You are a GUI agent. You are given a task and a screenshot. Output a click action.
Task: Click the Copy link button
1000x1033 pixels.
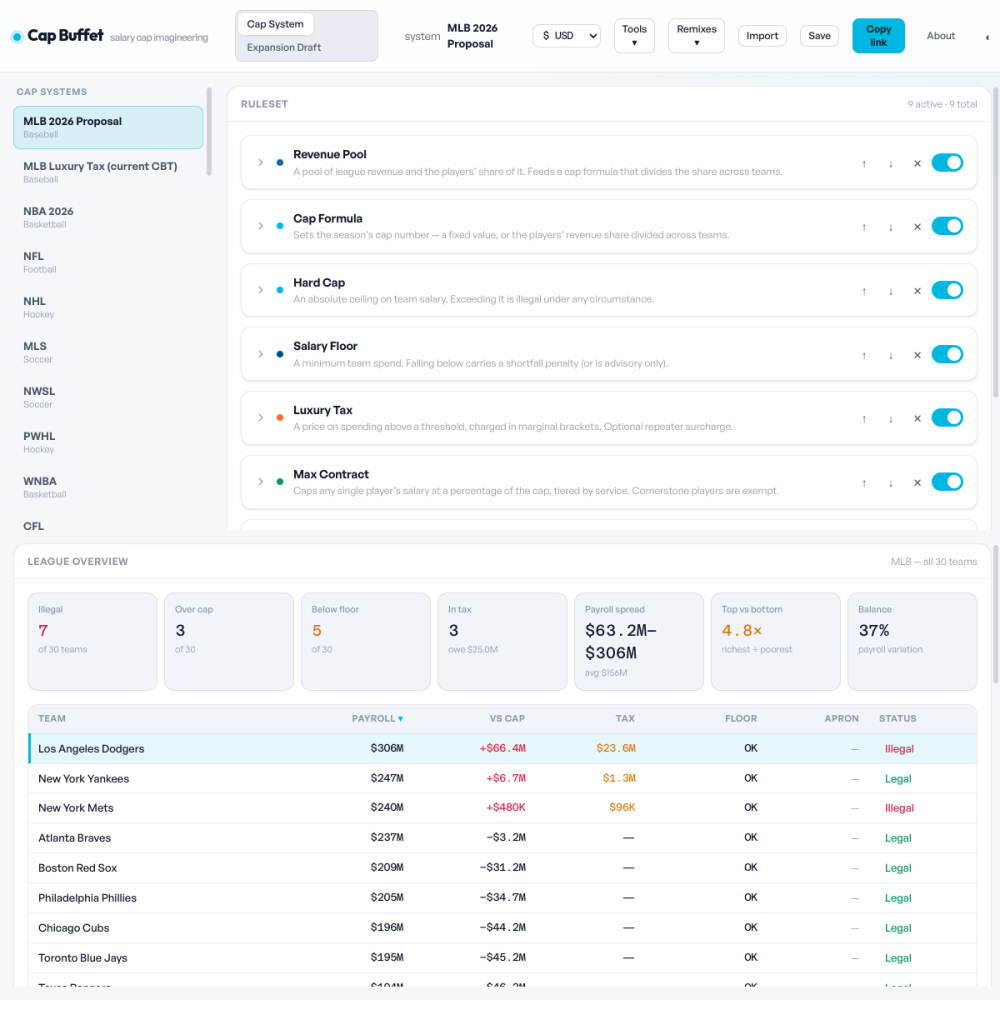[x=878, y=36]
